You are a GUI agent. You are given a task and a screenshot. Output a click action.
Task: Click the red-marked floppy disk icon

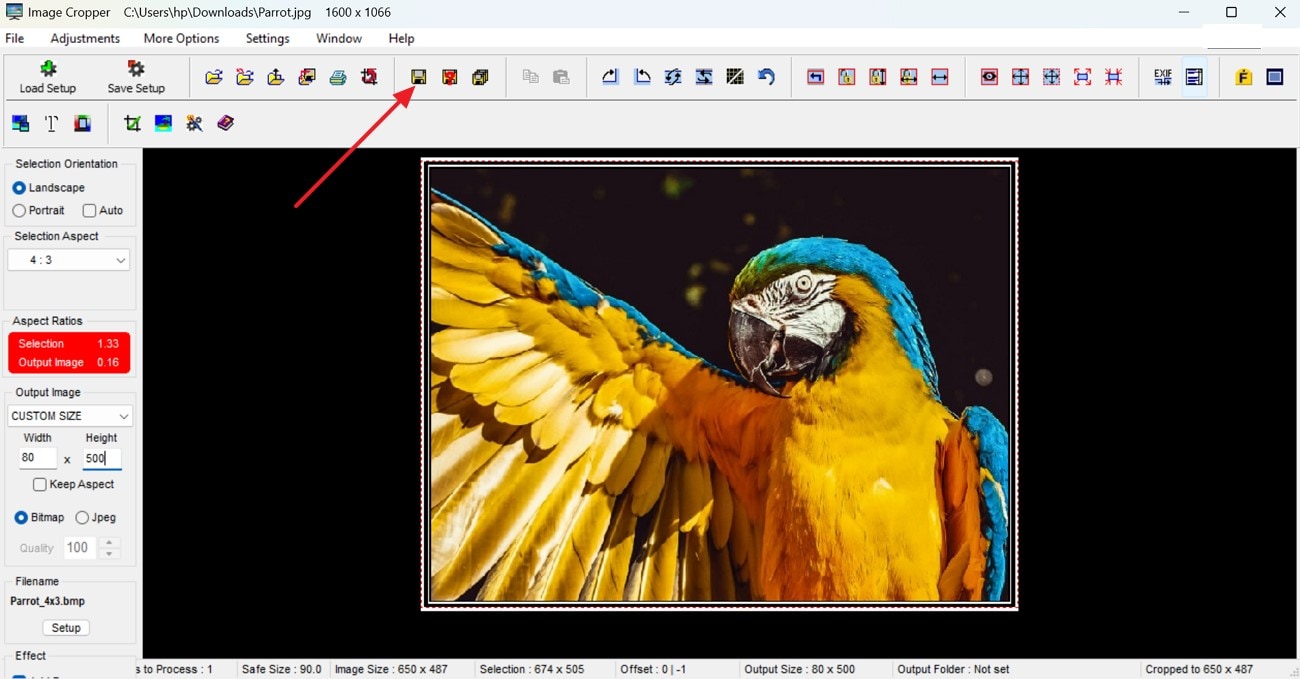[450, 77]
